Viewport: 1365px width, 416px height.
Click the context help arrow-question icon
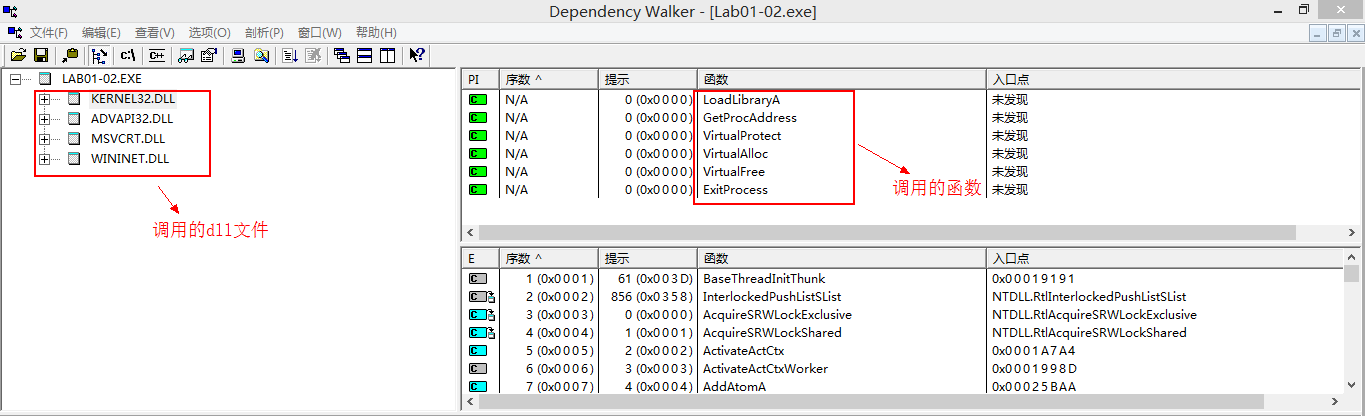coord(417,55)
